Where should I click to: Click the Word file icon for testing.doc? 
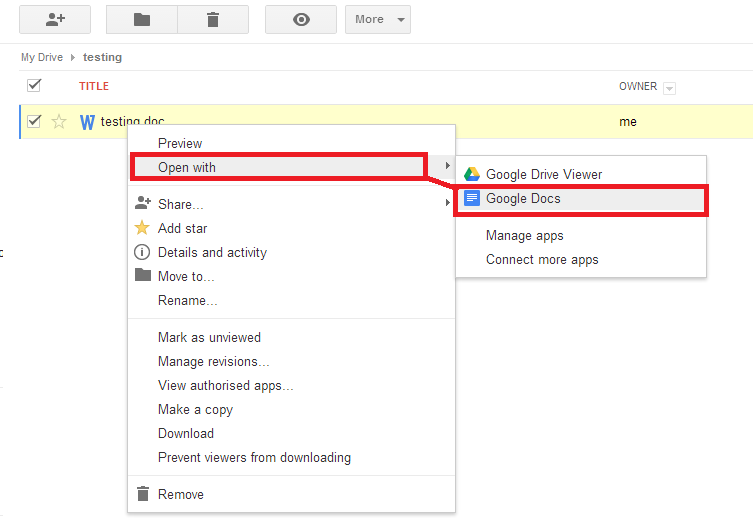tap(87, 122)
